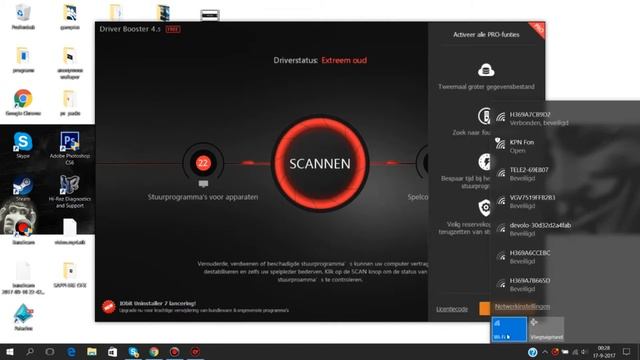Screen dimensions: 640x360
Task: Open Microsoft Store from the taskbar
Action: click(x=113, y=352)
